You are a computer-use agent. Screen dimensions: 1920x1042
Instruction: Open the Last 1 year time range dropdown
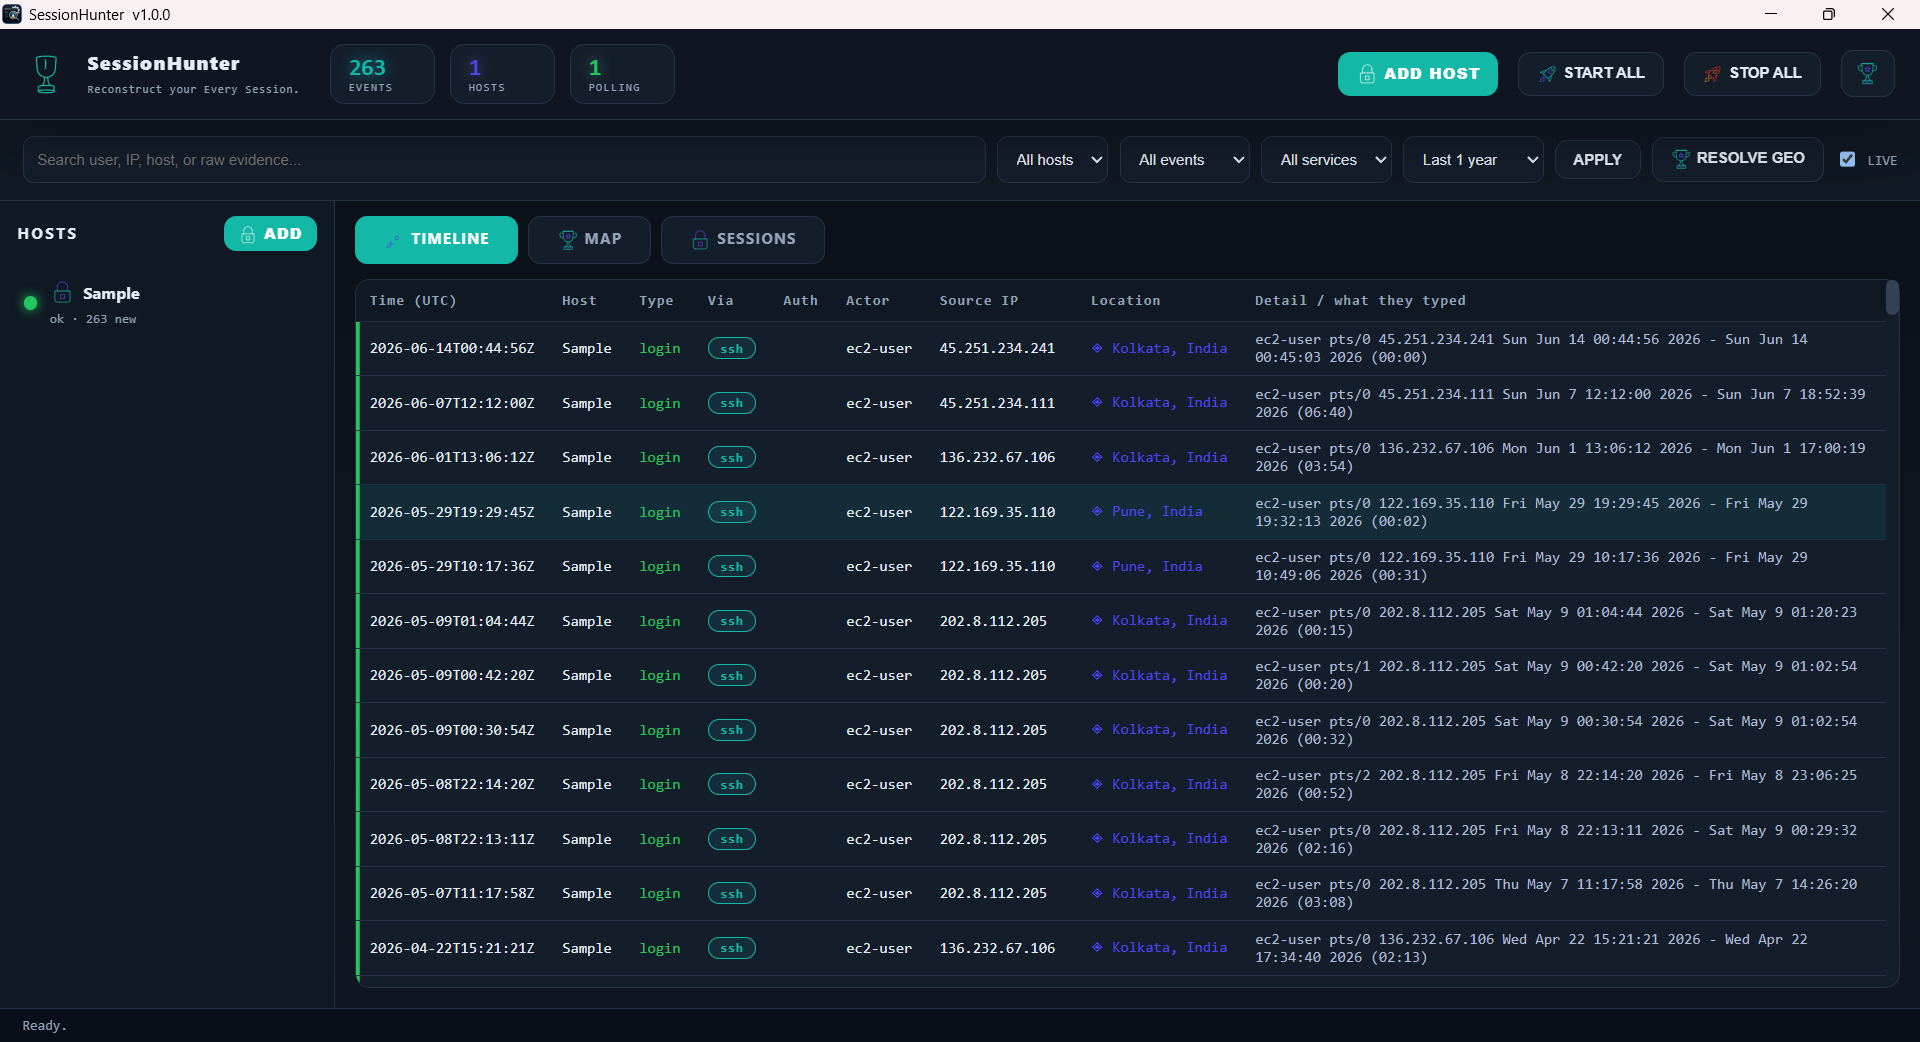[1473, 160]
